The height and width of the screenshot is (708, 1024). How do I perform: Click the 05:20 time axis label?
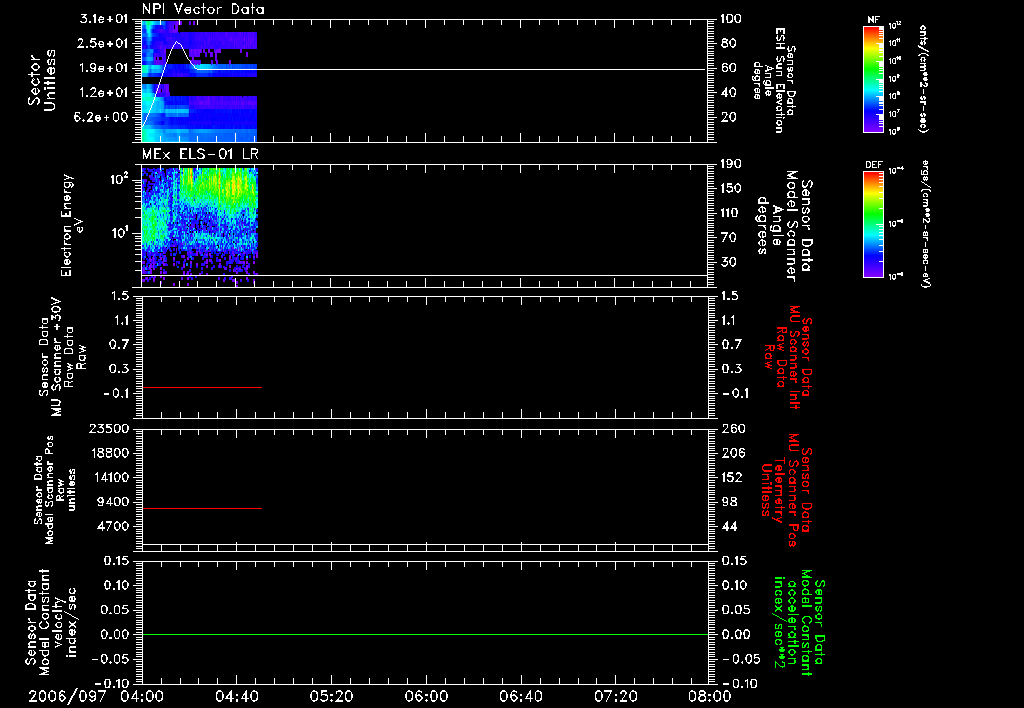pyautogui.click(x=331, y=696)
